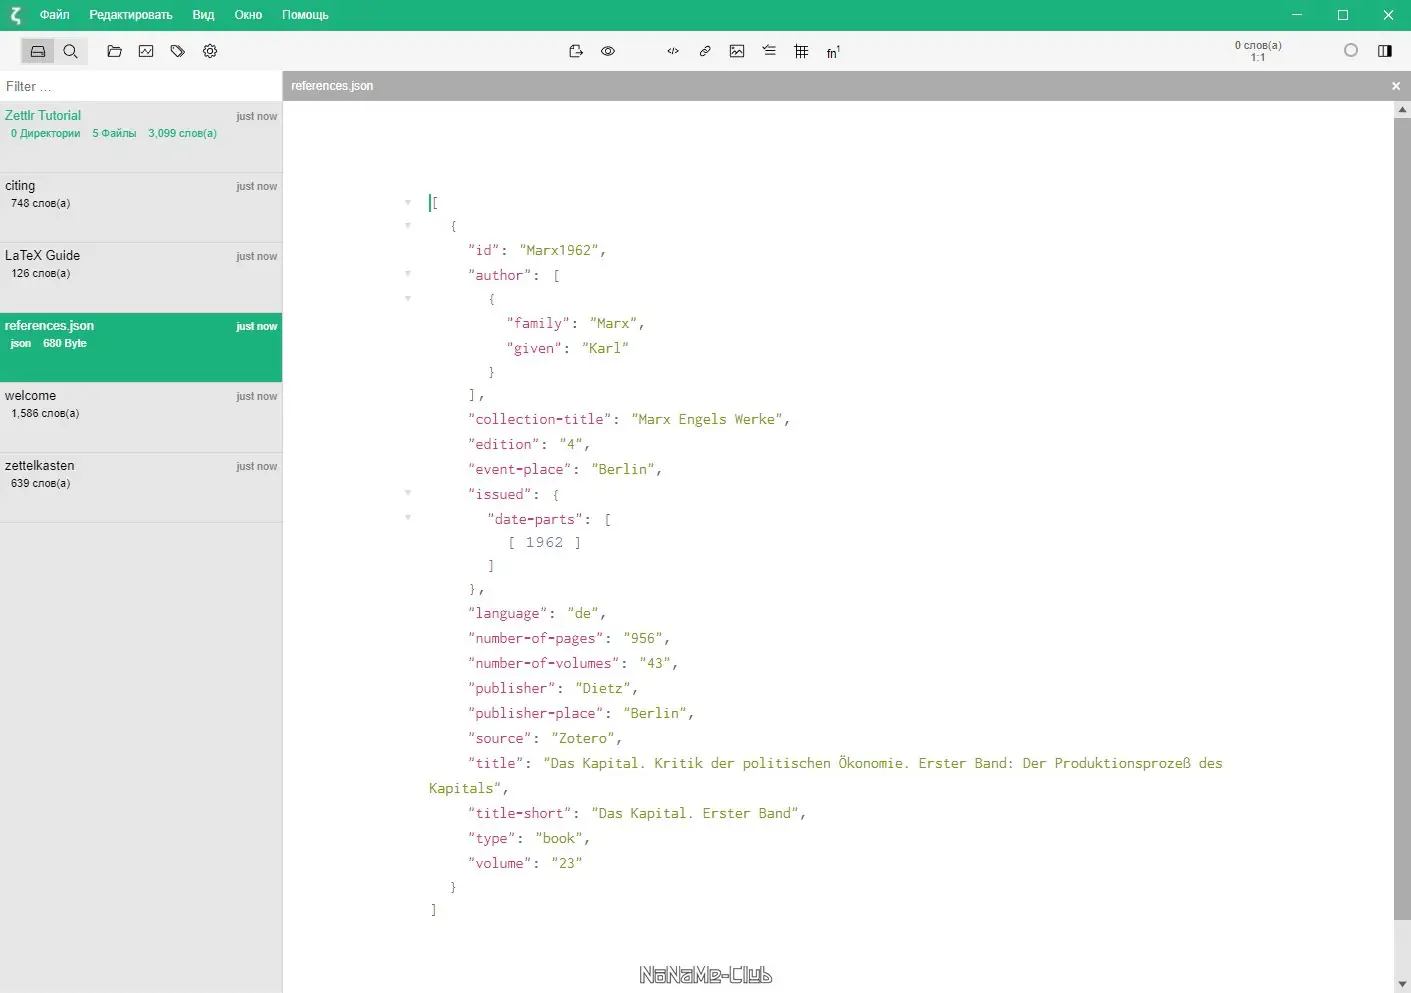Select the references.json document tab
The width and height of the screenshot is (1411, 993).
point(332,86)
